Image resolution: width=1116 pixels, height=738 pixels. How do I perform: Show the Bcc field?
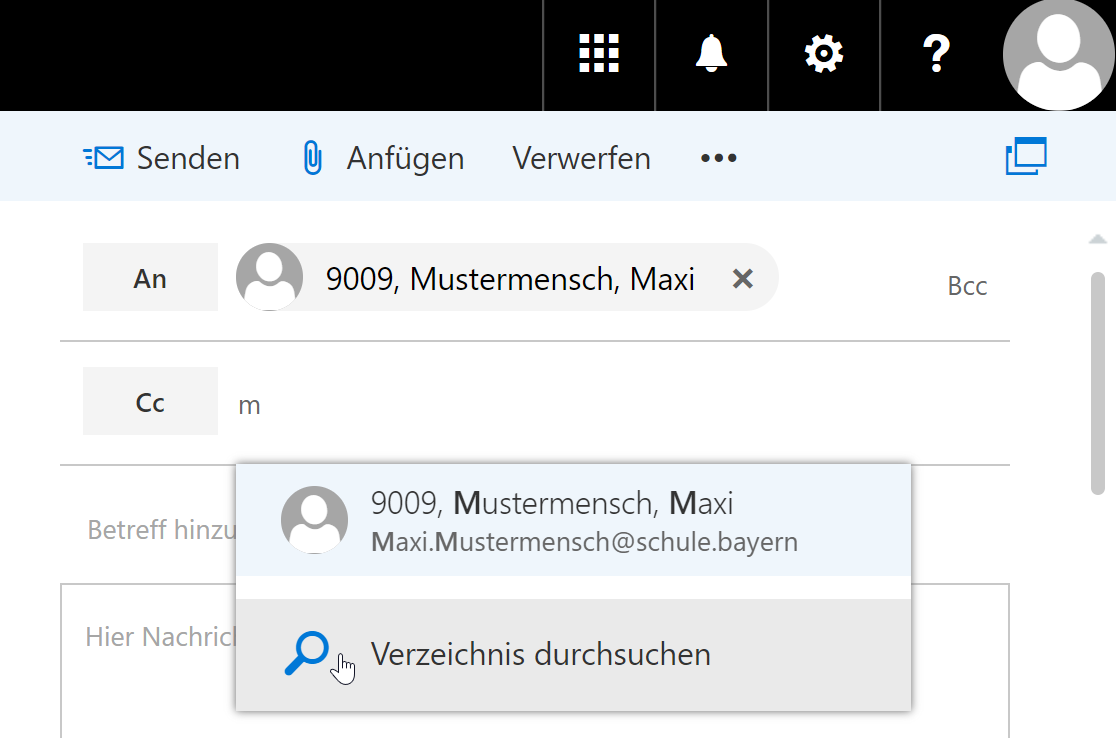[966, 286]
